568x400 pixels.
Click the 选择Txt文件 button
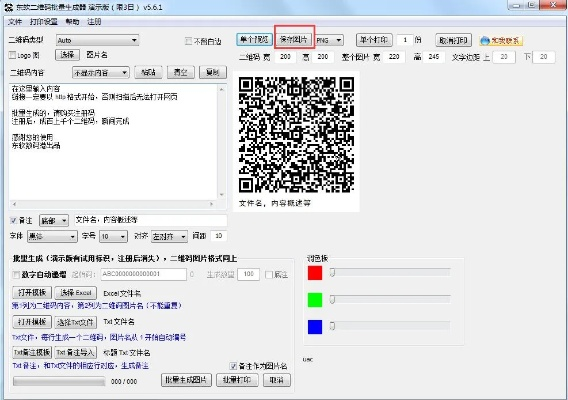76,322
